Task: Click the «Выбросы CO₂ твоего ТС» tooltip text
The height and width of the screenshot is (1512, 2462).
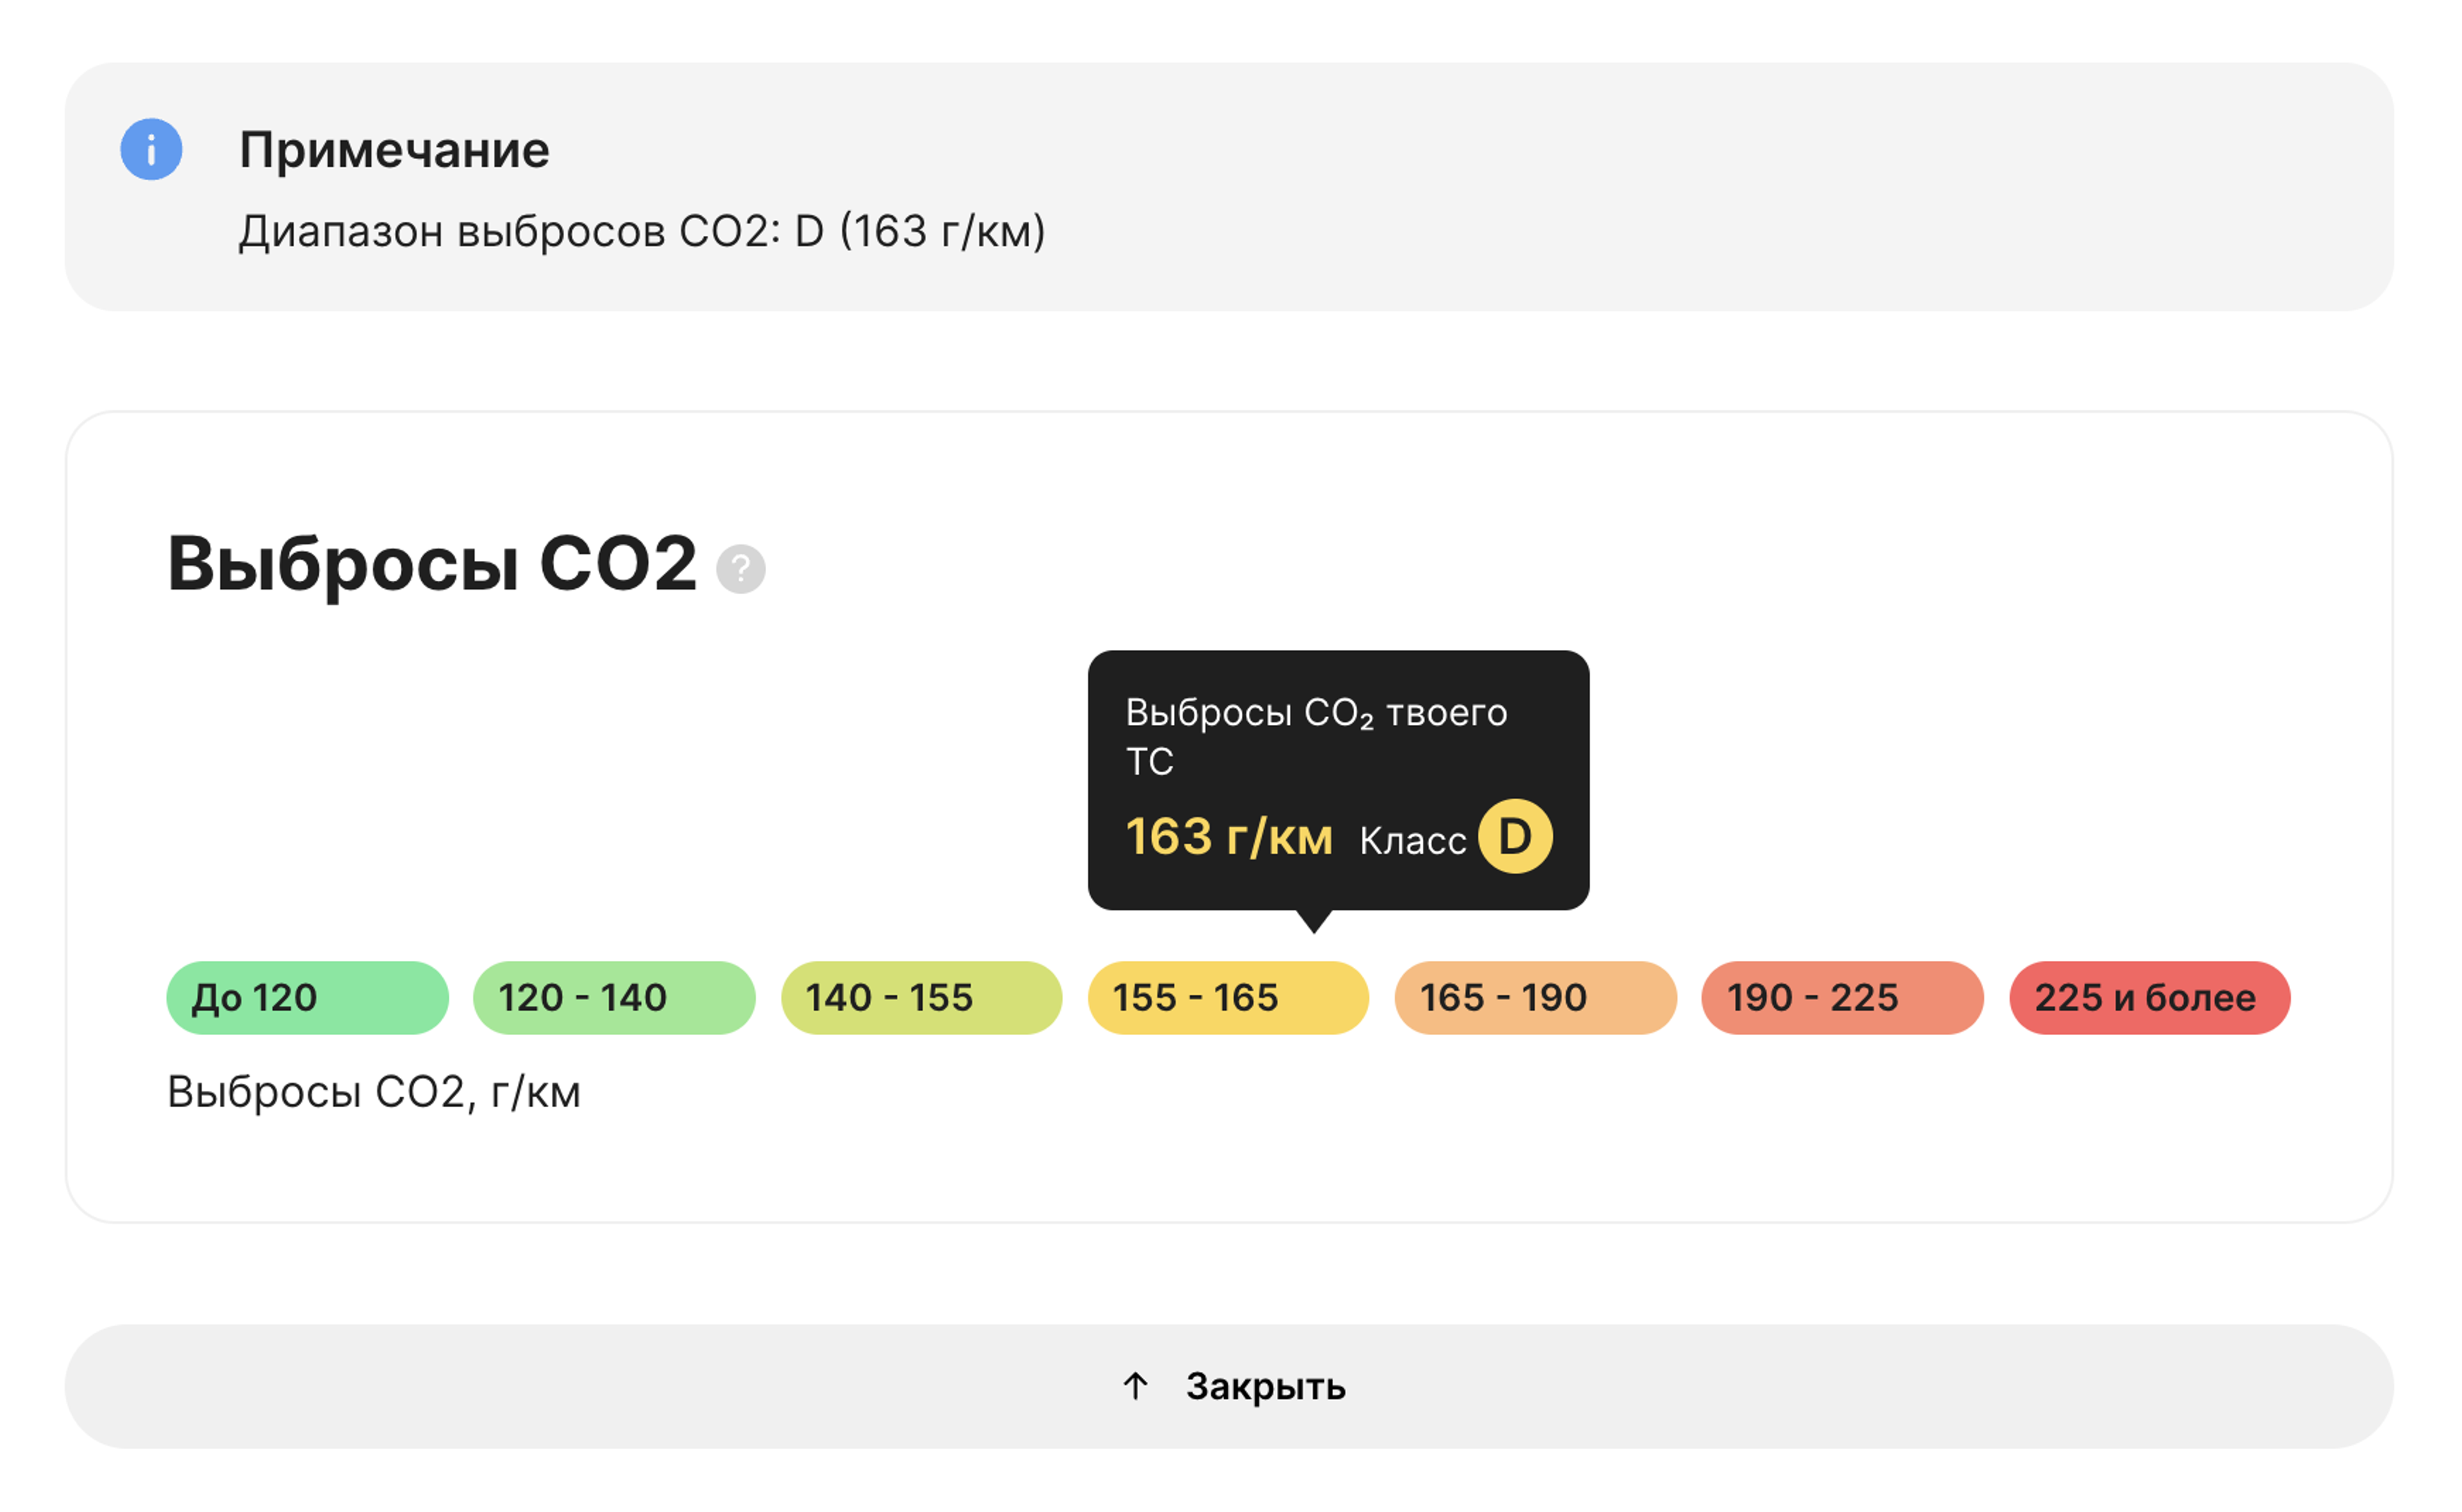Action: 1315,736
